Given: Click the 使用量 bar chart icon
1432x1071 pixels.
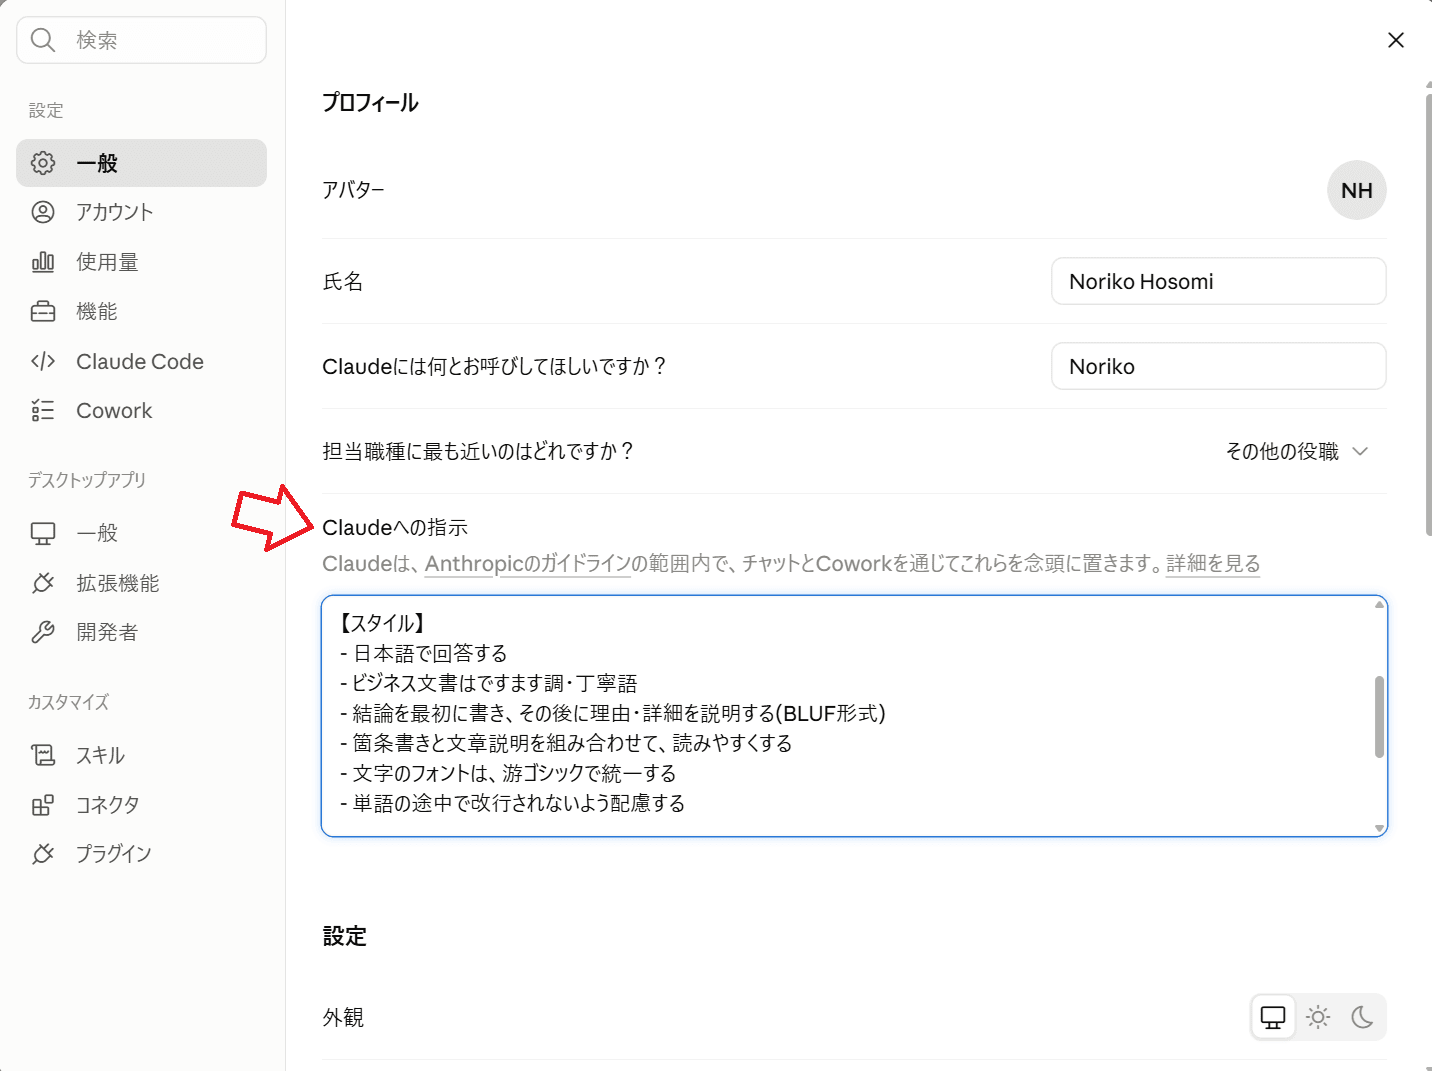Looking at the screenshot, I should 43,262.
